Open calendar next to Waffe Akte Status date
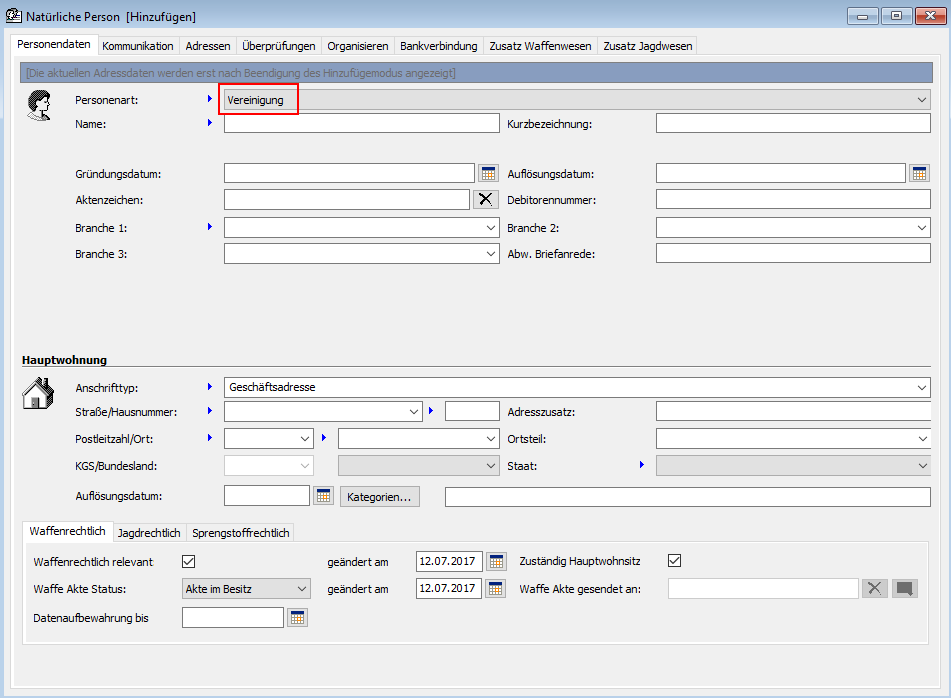Viewport: 951px width, 698px height. [x=496, y=589]
